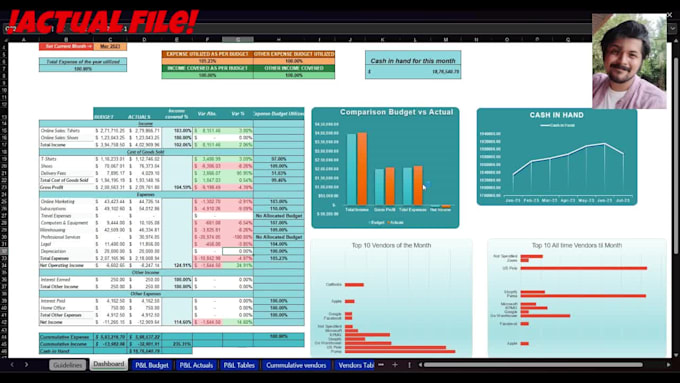Click Total Expense of the year utilized cell
680x383 pixels.
[x=83, y=62]
